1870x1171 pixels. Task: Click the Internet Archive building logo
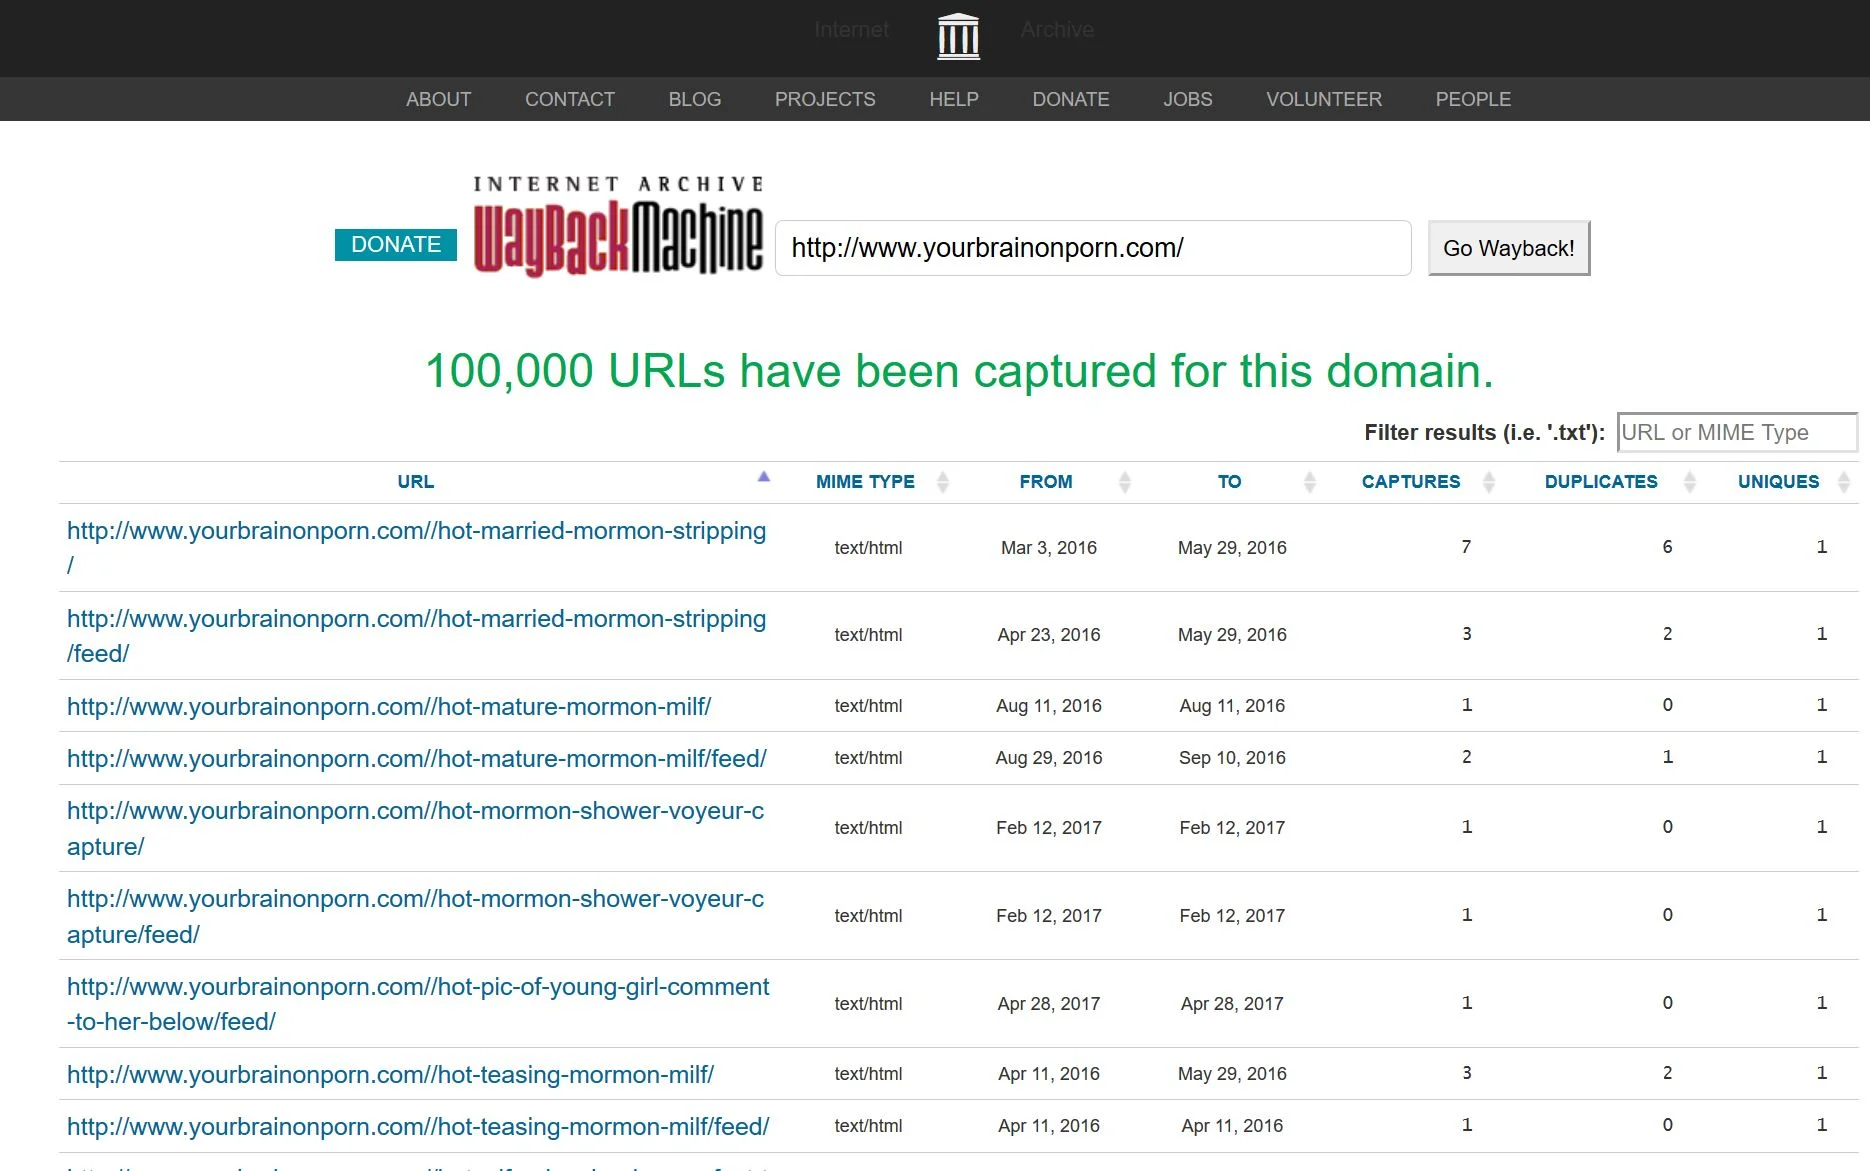(x=957, y=37)
